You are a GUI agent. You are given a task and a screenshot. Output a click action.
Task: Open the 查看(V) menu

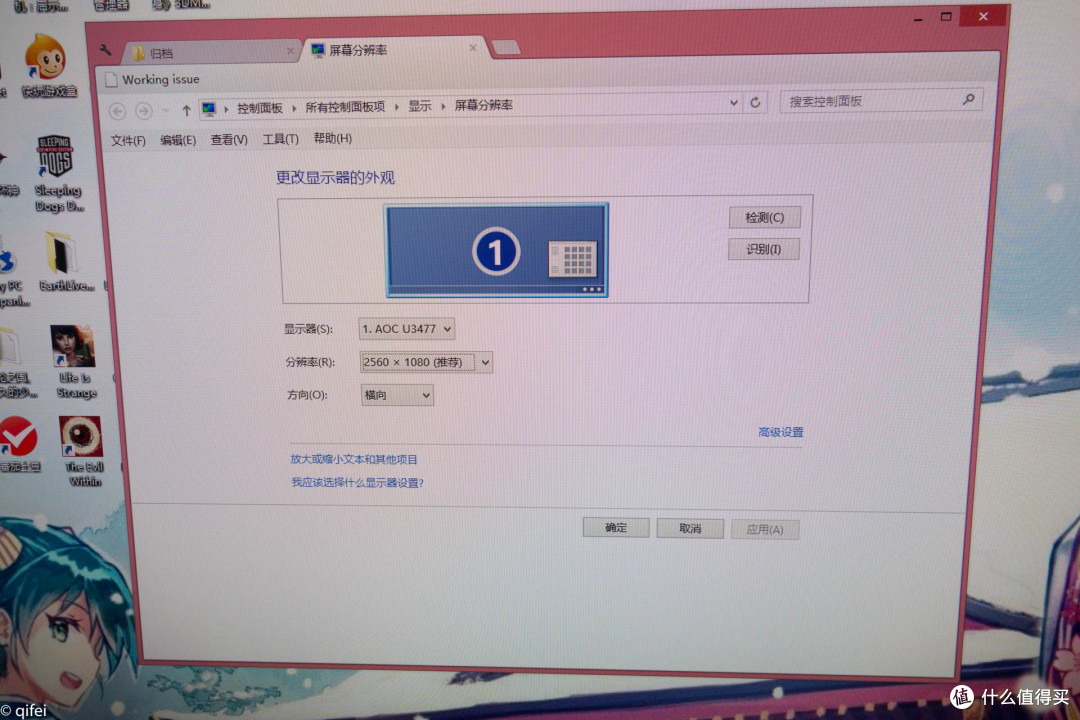(229, 139)
